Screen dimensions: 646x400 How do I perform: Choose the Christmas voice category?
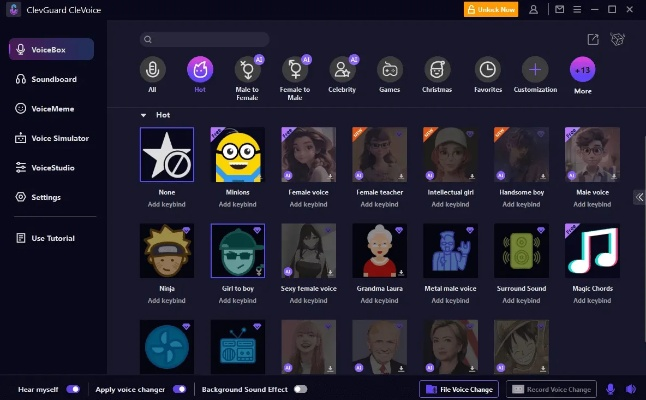[x=437, y=70]
